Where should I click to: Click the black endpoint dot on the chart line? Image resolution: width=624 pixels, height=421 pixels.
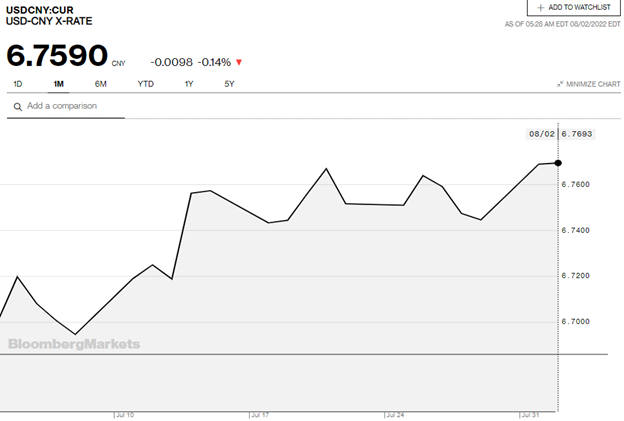[558, 162]
